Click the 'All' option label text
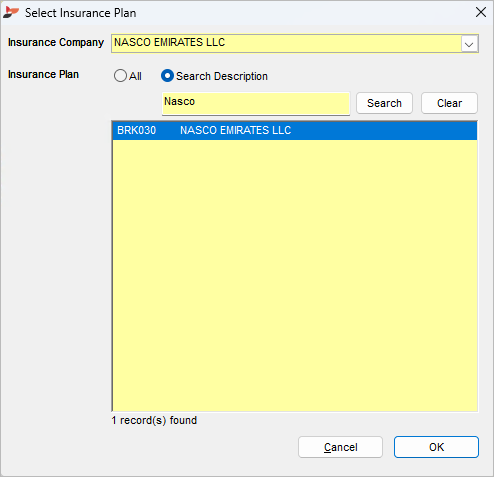 click(x=135, y=76)
